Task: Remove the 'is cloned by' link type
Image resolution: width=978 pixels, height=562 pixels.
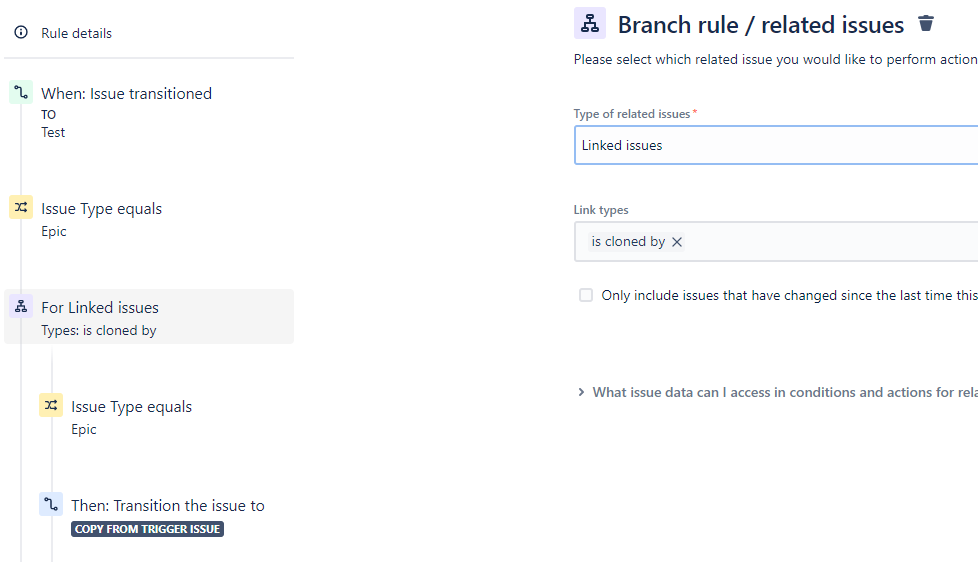Action: coord(677,242)
